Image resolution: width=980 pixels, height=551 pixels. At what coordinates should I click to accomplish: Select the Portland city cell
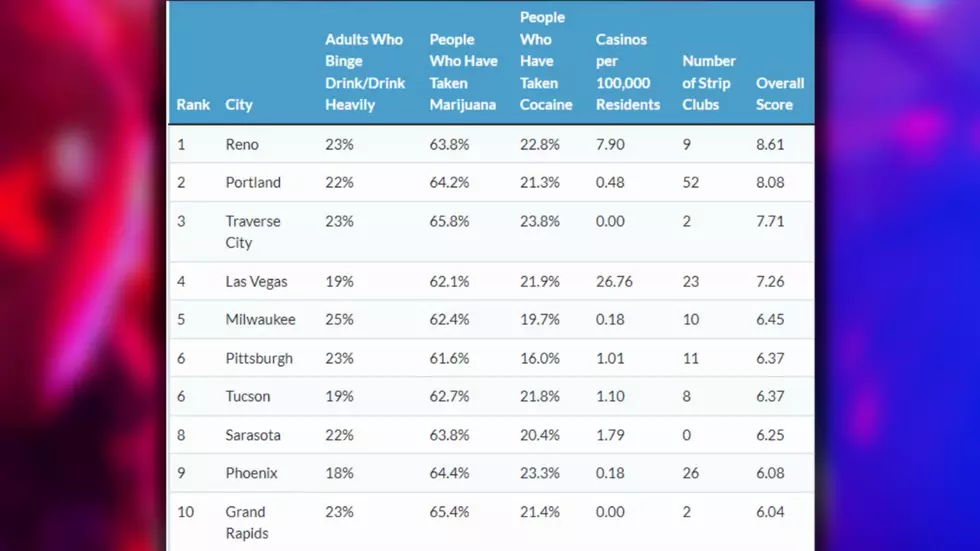click(x=252, y=182)
